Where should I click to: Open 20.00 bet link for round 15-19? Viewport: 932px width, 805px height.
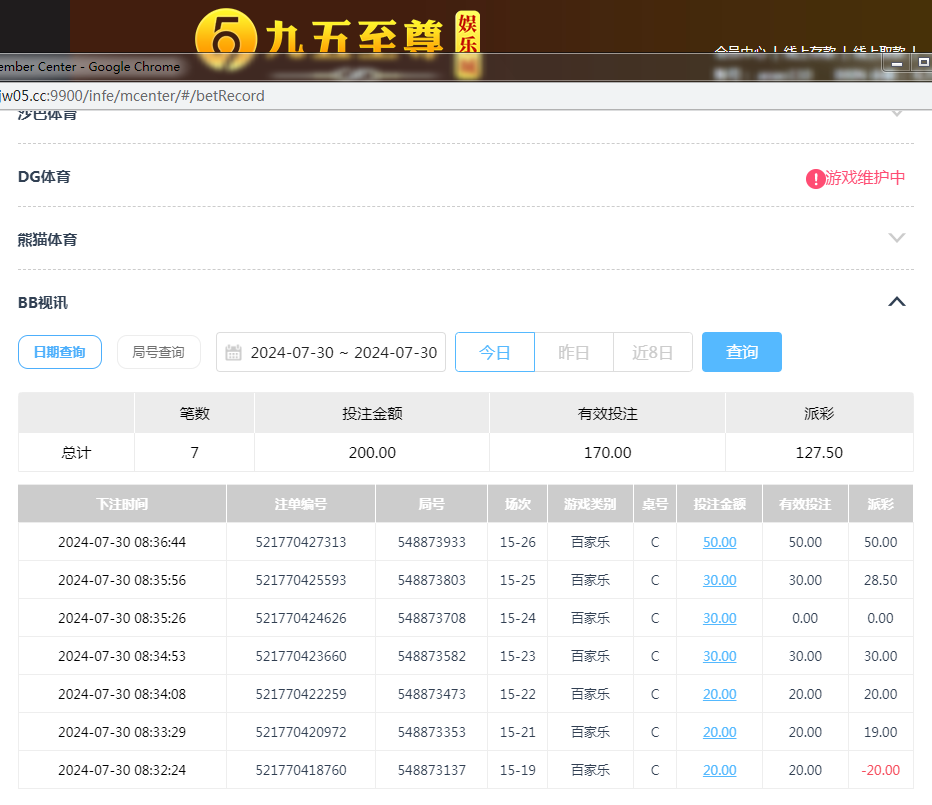pos(719,770)
